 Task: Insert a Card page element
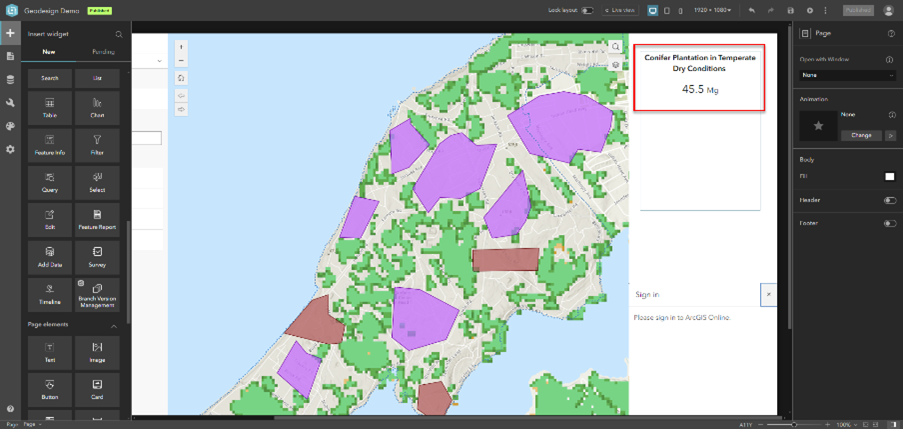(97, 390)
